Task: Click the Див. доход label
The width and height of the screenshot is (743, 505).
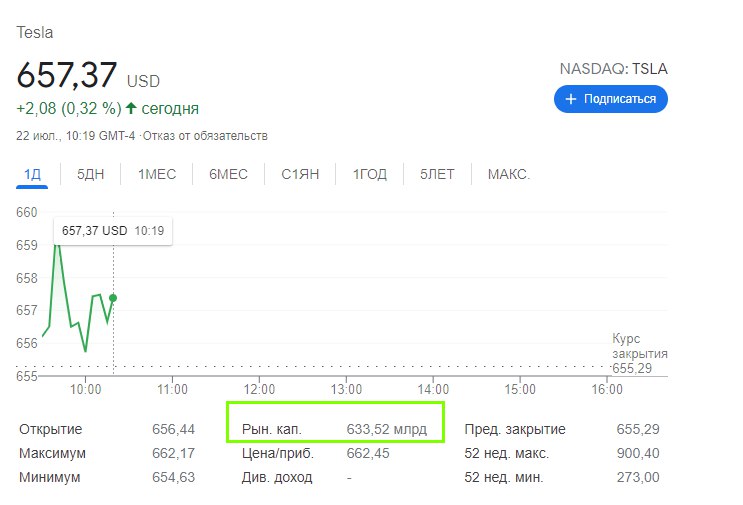Action: click(277, 477)
